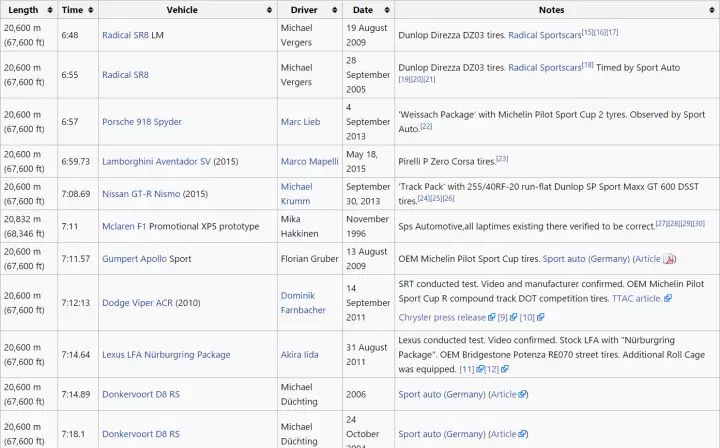The image size is (720, 448).
Task: Open Donkervoort D8 RS link in 7:18.1 row
Action: [141, 434]
